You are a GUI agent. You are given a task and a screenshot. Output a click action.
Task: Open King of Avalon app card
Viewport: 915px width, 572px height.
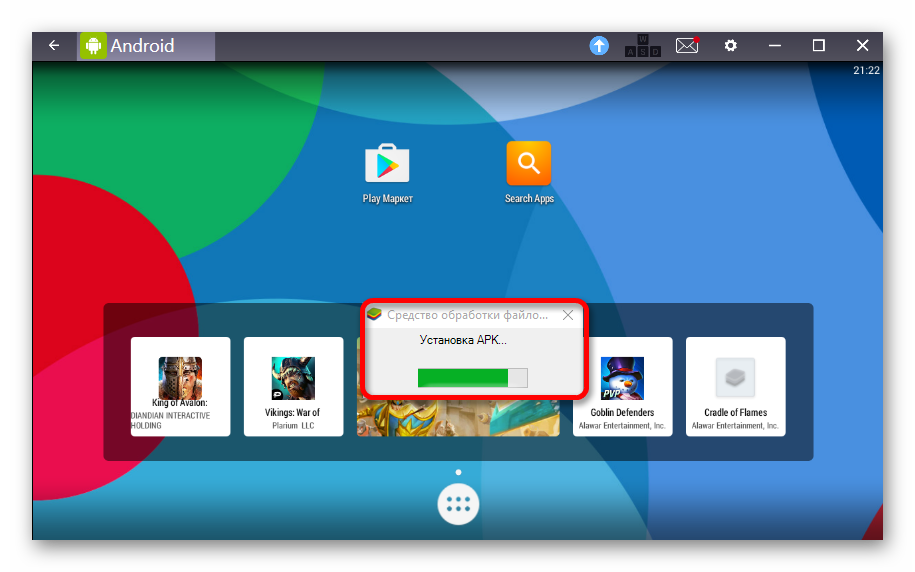pos(180,386)
